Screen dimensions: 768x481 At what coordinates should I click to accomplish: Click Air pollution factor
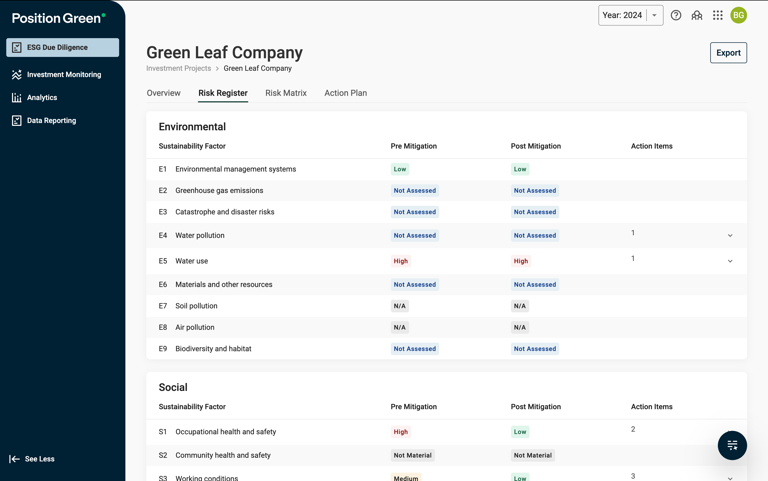(195, 328)
